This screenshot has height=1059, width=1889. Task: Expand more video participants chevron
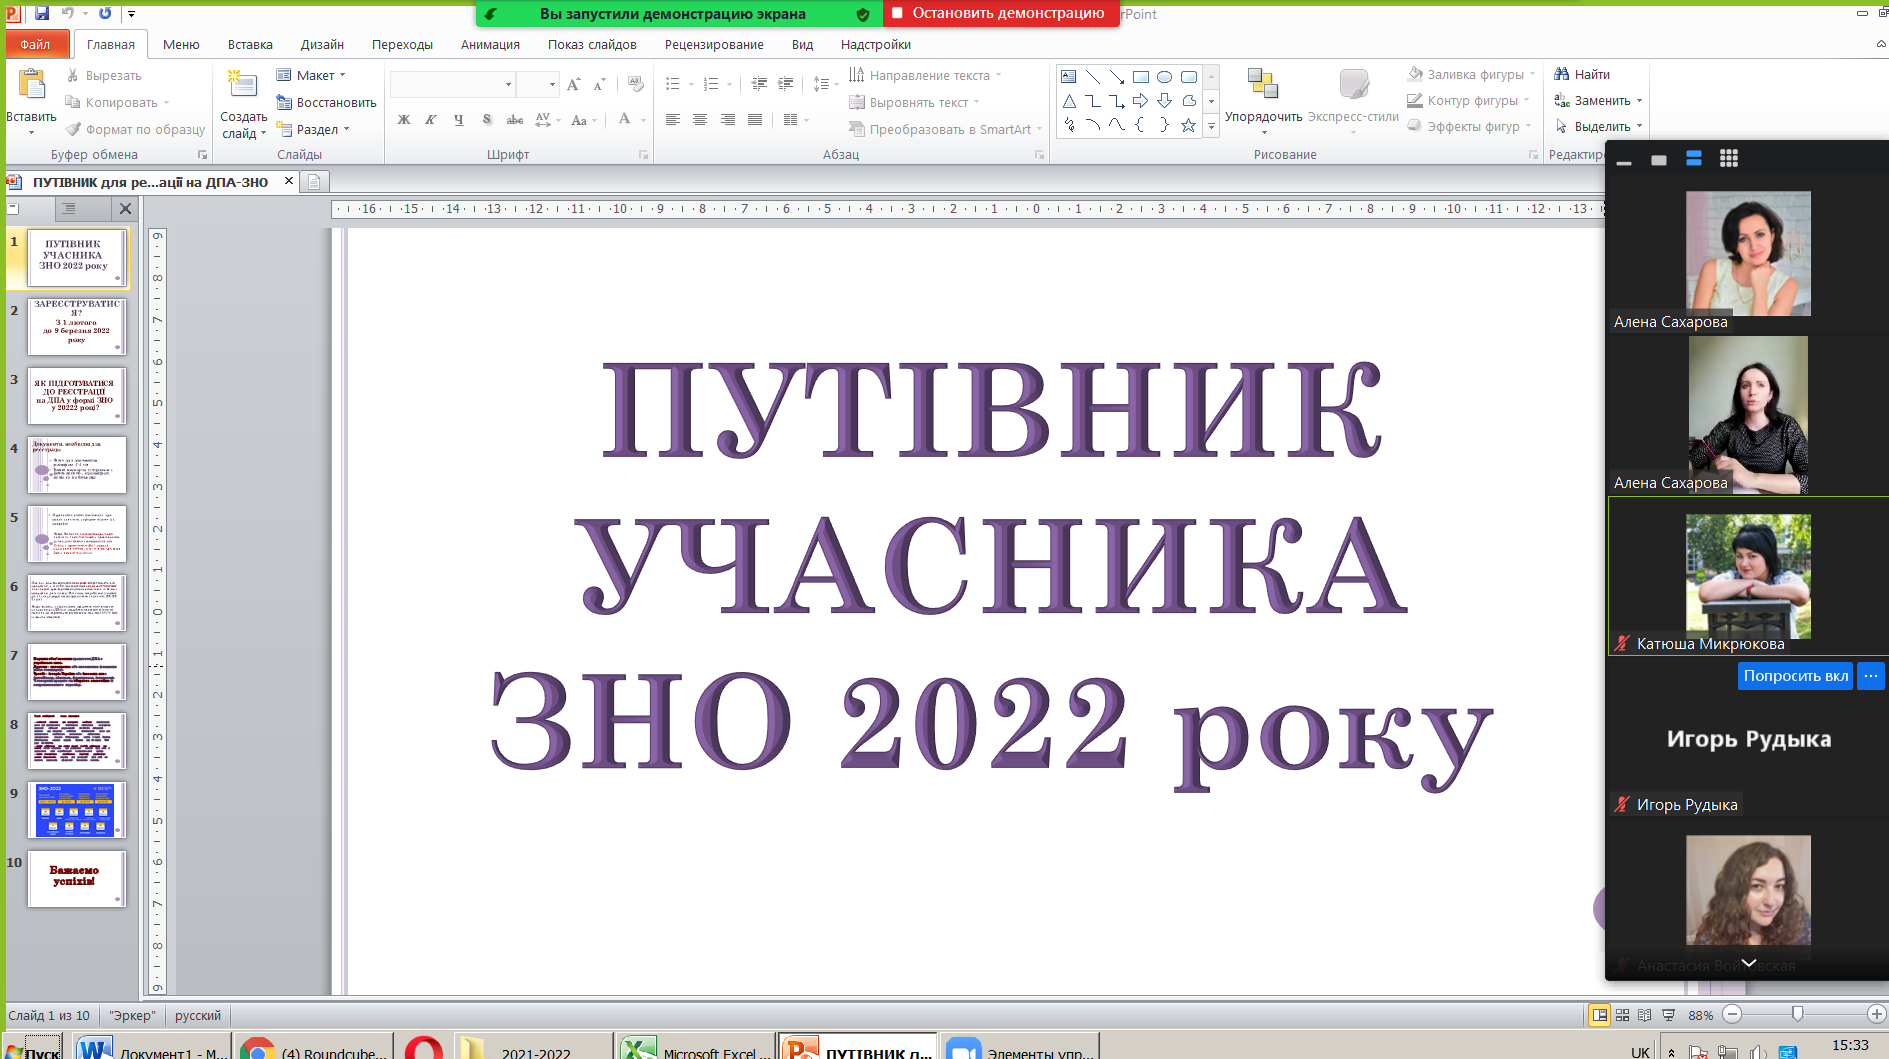coord(1748,963)
